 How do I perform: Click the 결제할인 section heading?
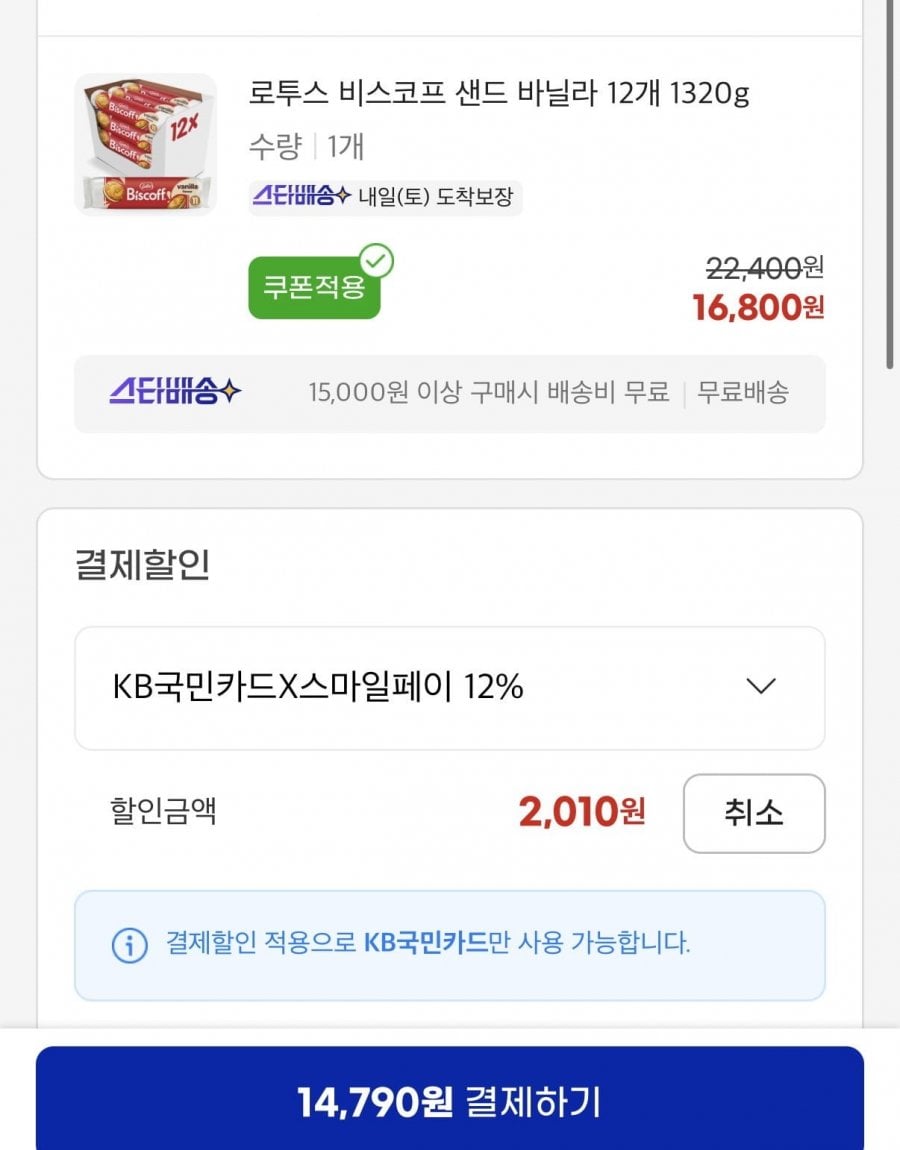(142, 565)
